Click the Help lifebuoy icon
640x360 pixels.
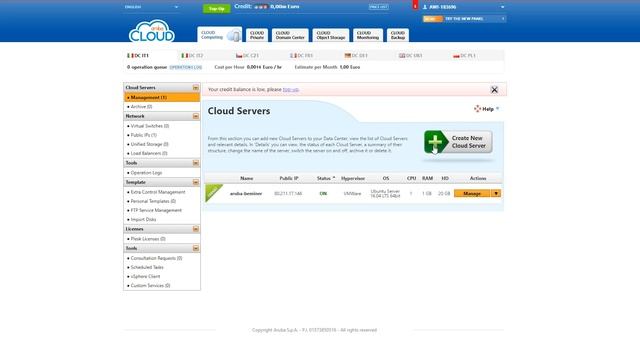[477, 109]
